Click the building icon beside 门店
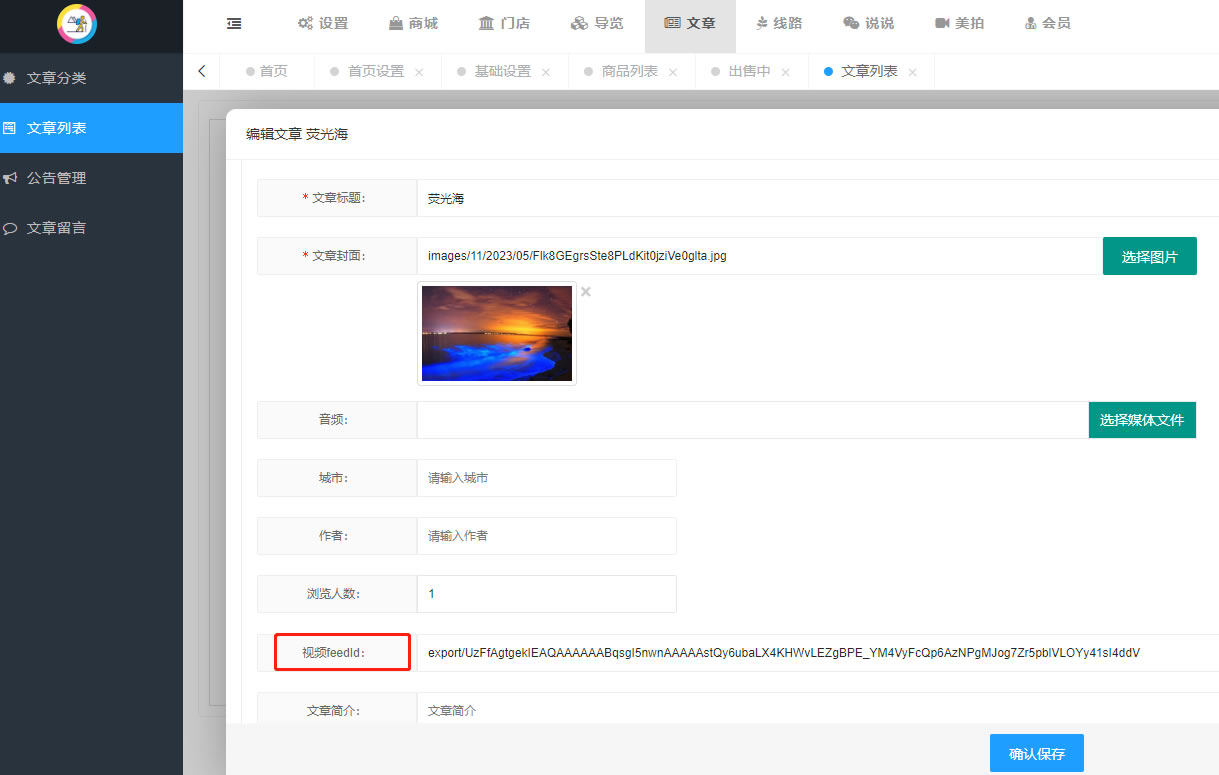The height and width of the screenshot is (775, 1219). (486, 23)
